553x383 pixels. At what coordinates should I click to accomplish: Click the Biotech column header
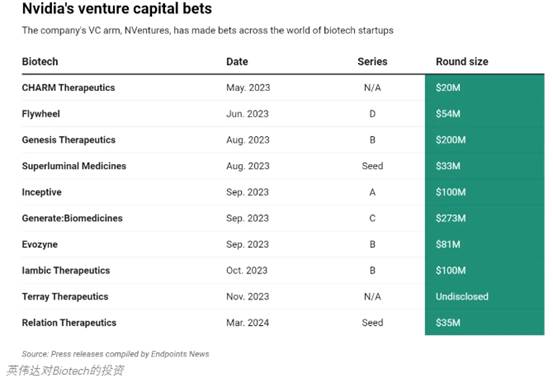[x=40, y=61]
